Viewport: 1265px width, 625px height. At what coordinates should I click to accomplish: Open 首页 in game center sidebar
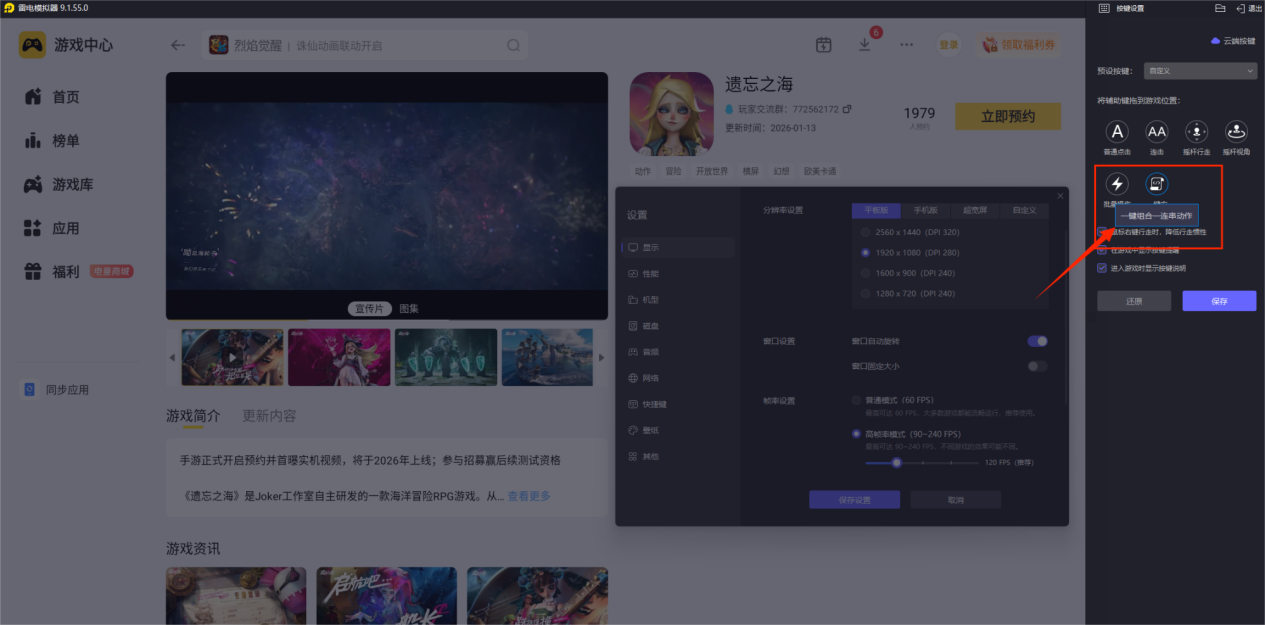pos(52,97)
